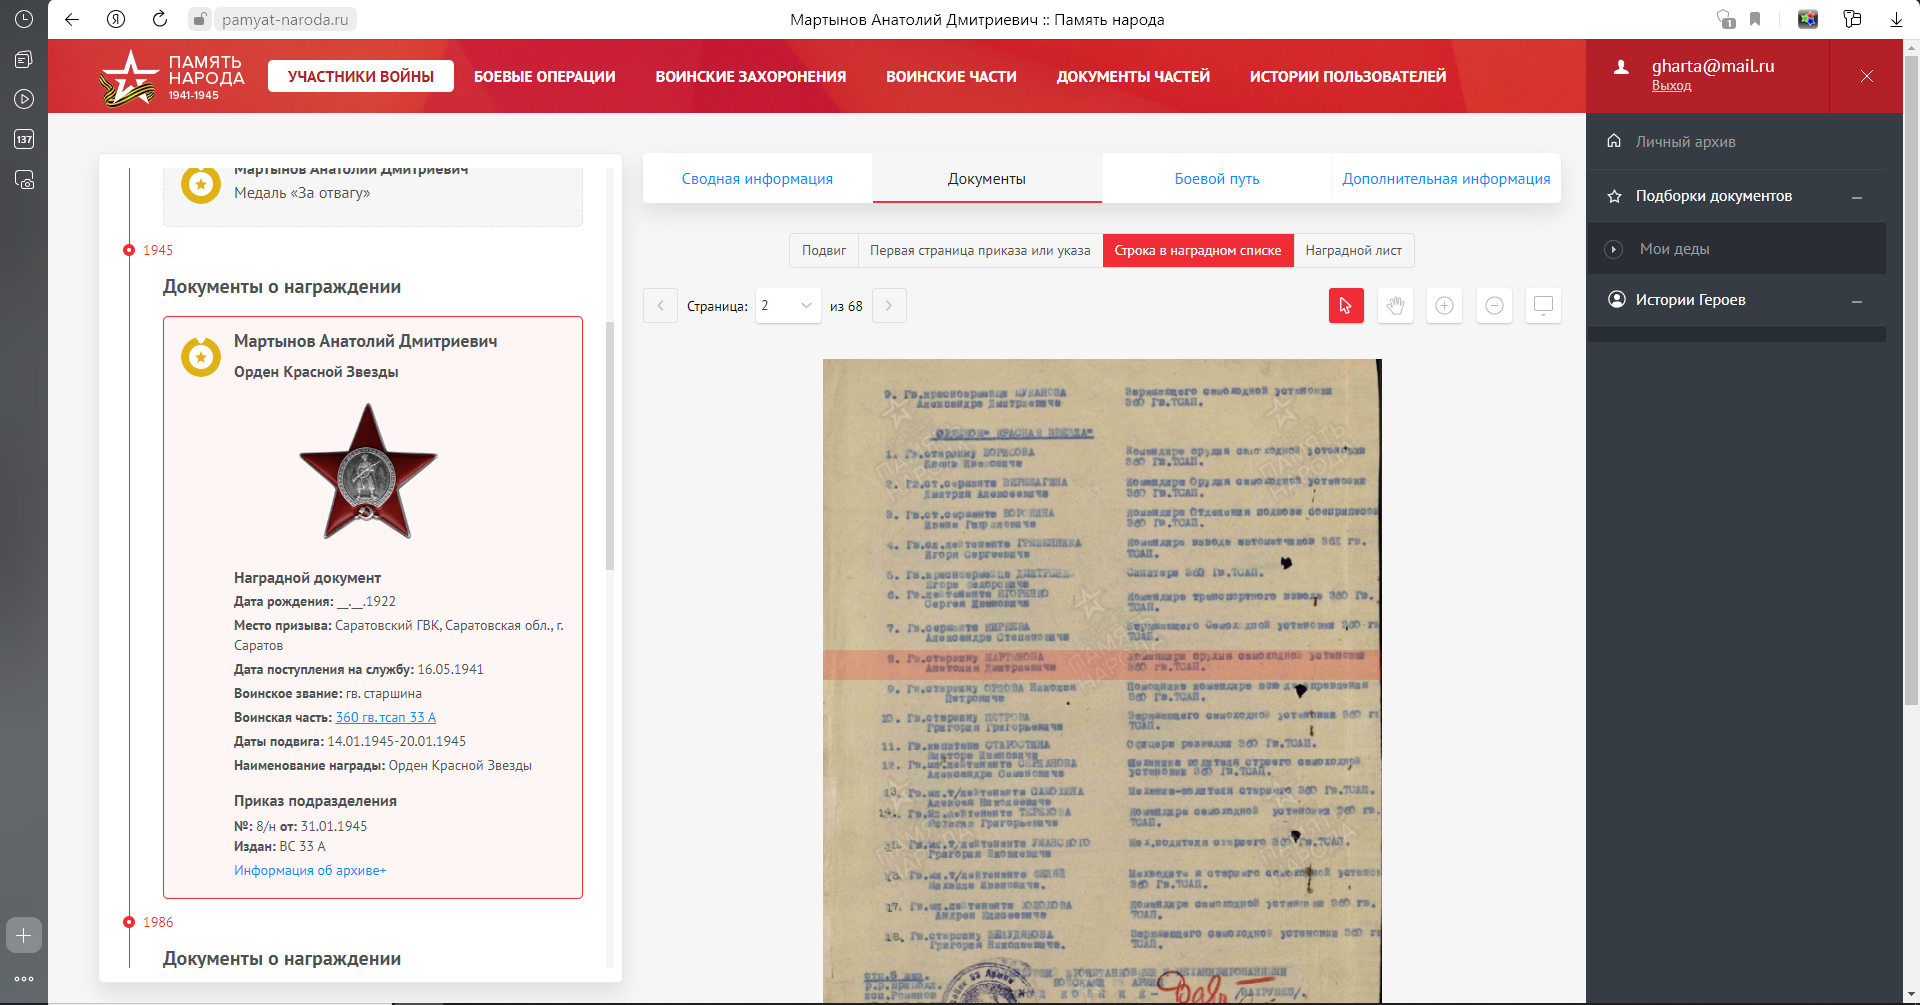Open fullscreen document view
Viewport: 1920px width, 1005px height.
(x=1543, y=306)
